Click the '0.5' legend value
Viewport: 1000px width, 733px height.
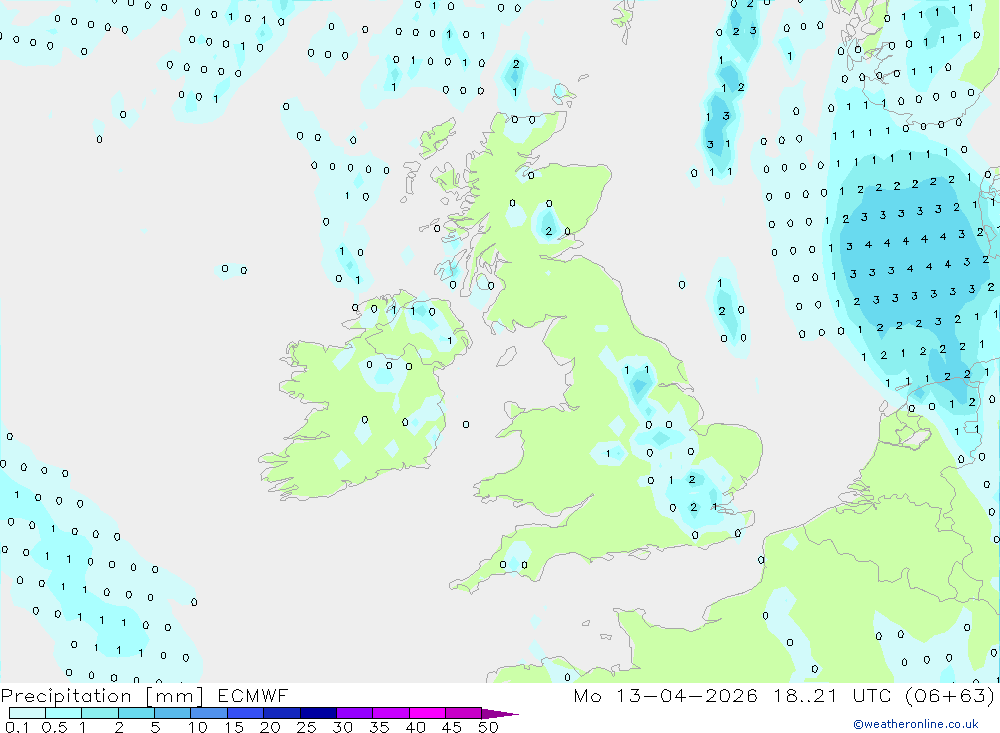54,727
